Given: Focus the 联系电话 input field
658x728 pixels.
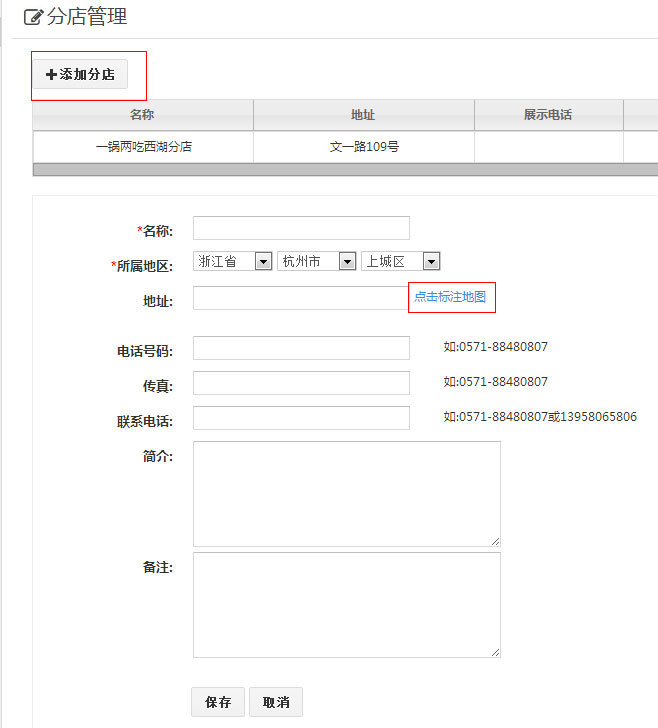Looking at the screenshot, I should (301, 418).
